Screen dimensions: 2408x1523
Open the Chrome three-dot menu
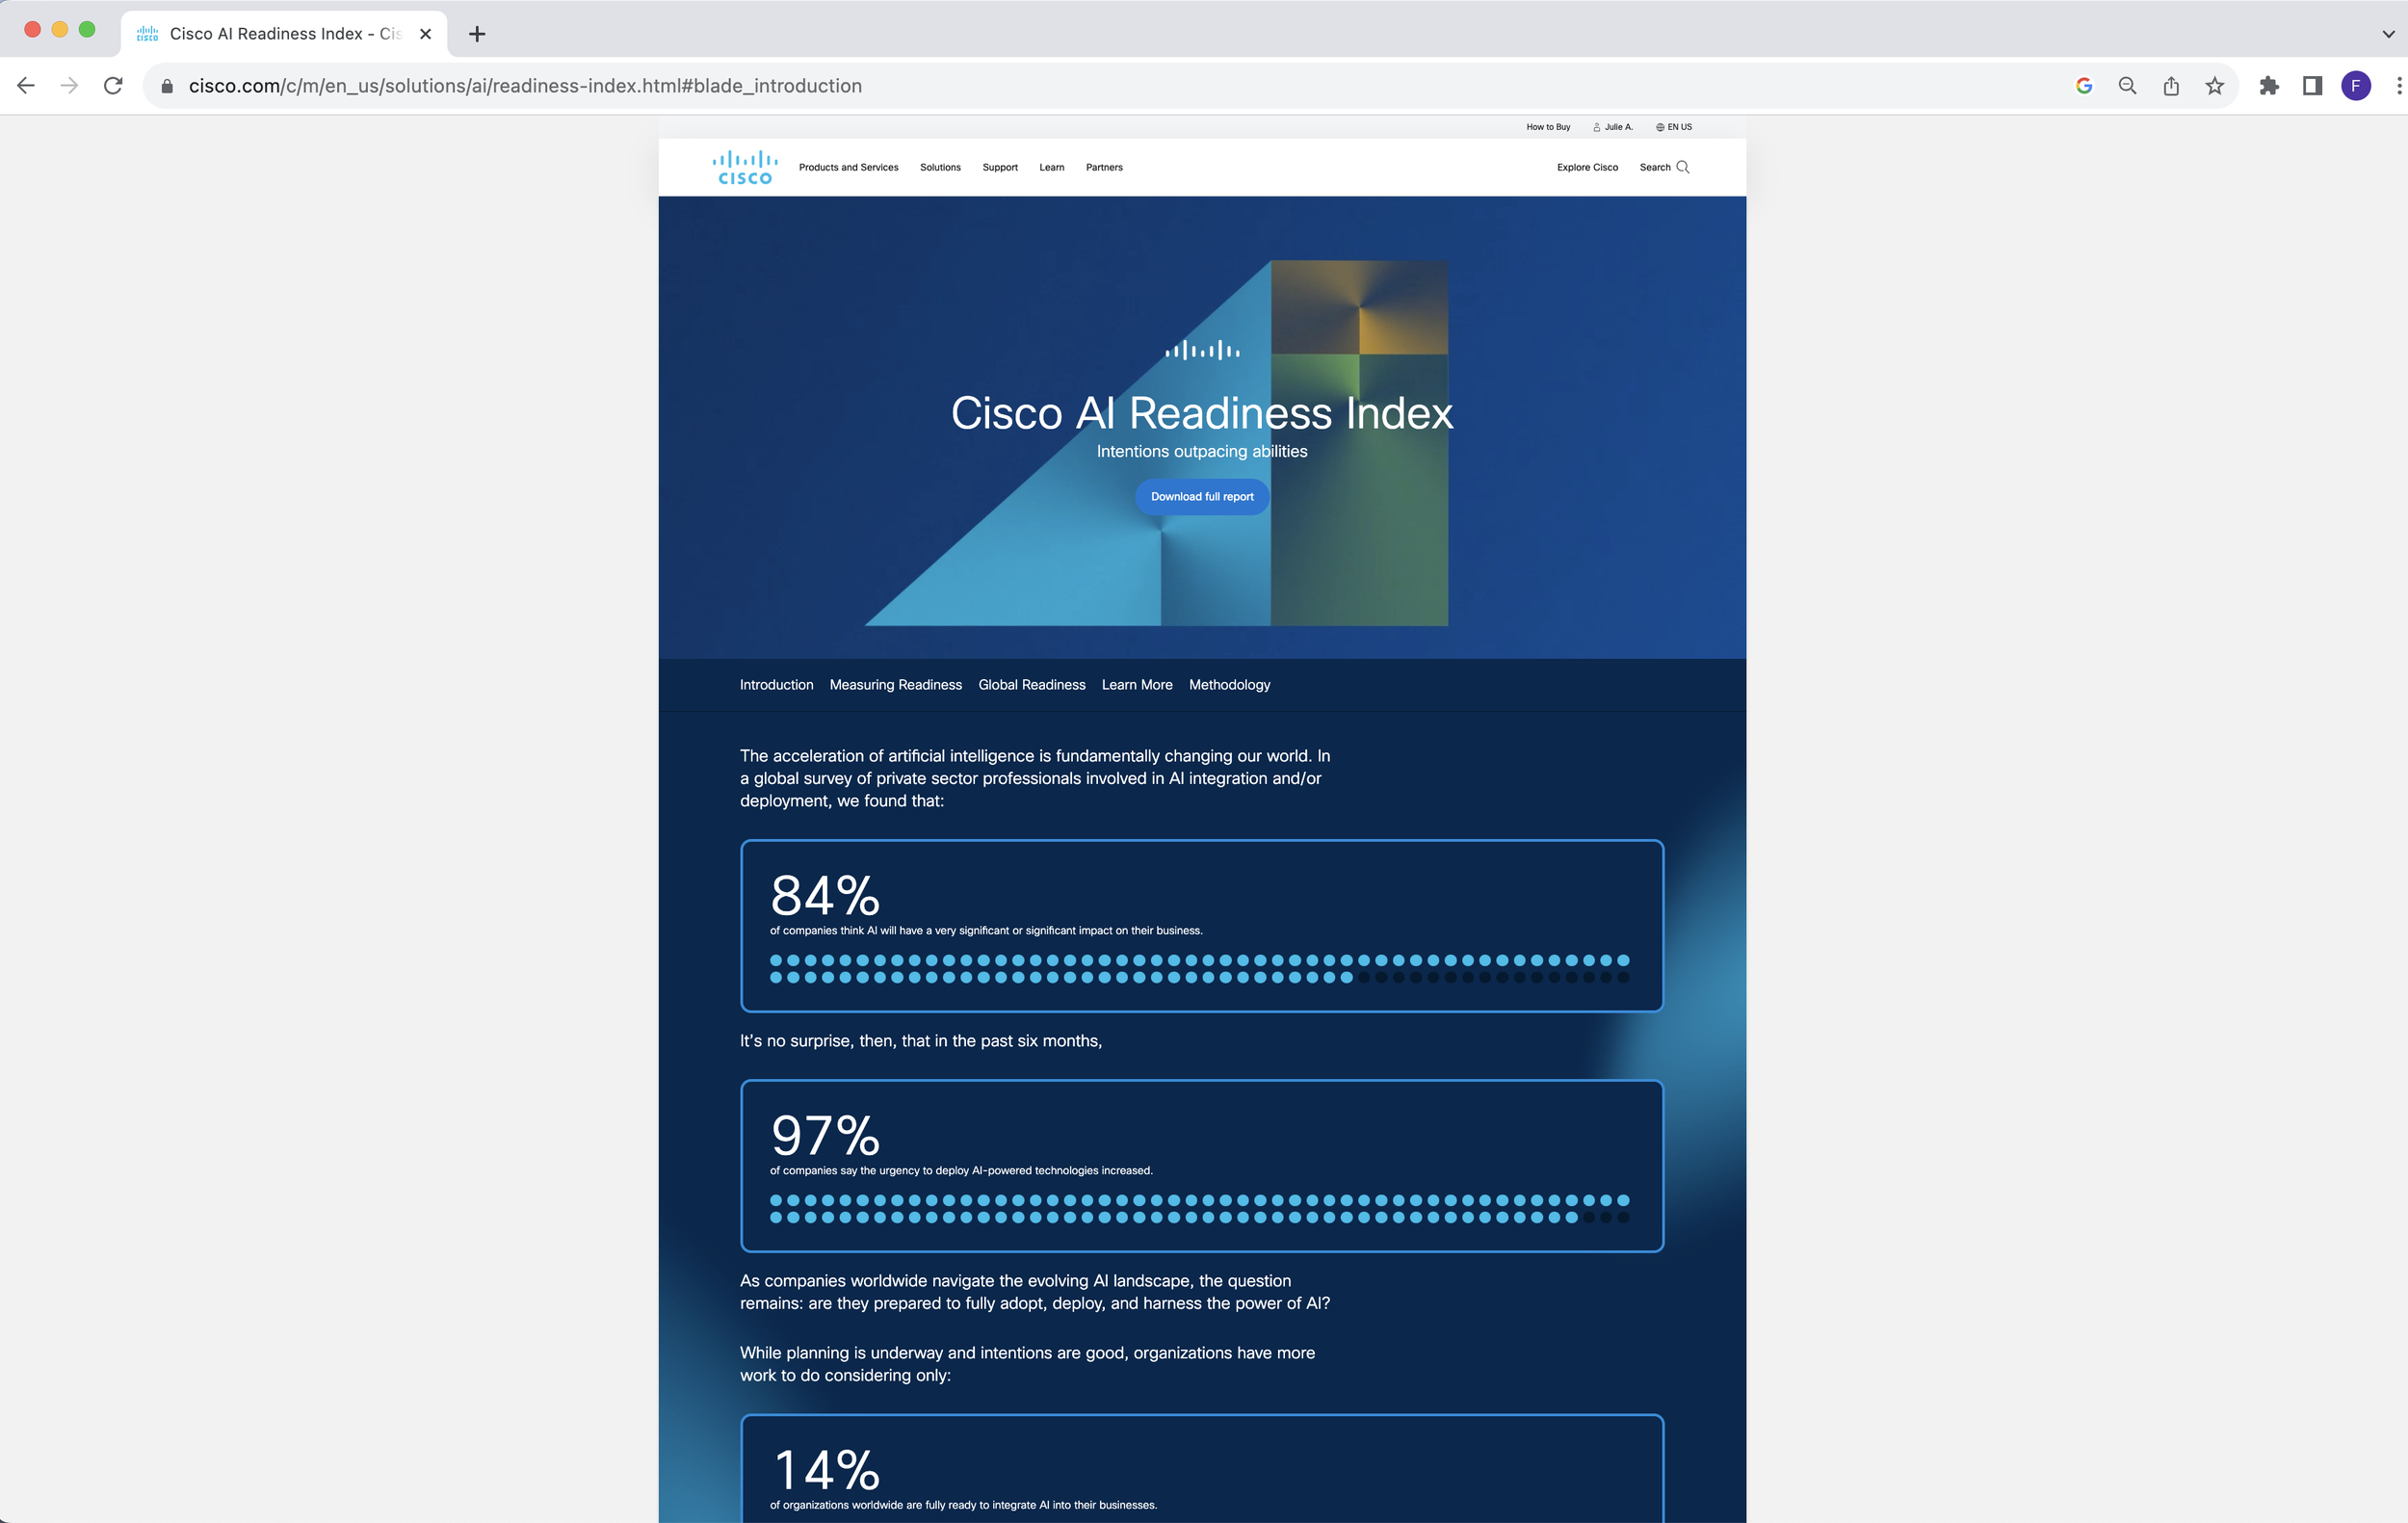pos(2398,86)
